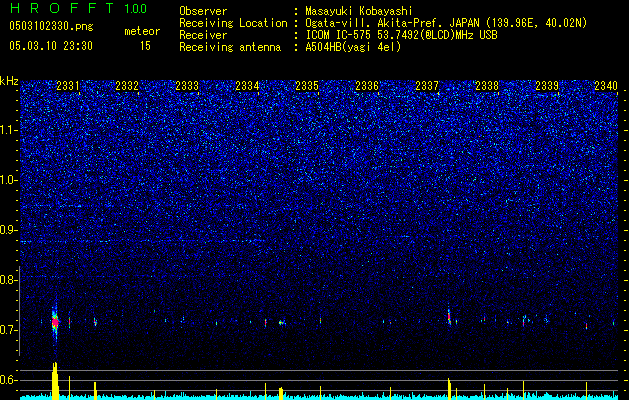
Task: Select the 2337 time marker
Action: (427, 85)
